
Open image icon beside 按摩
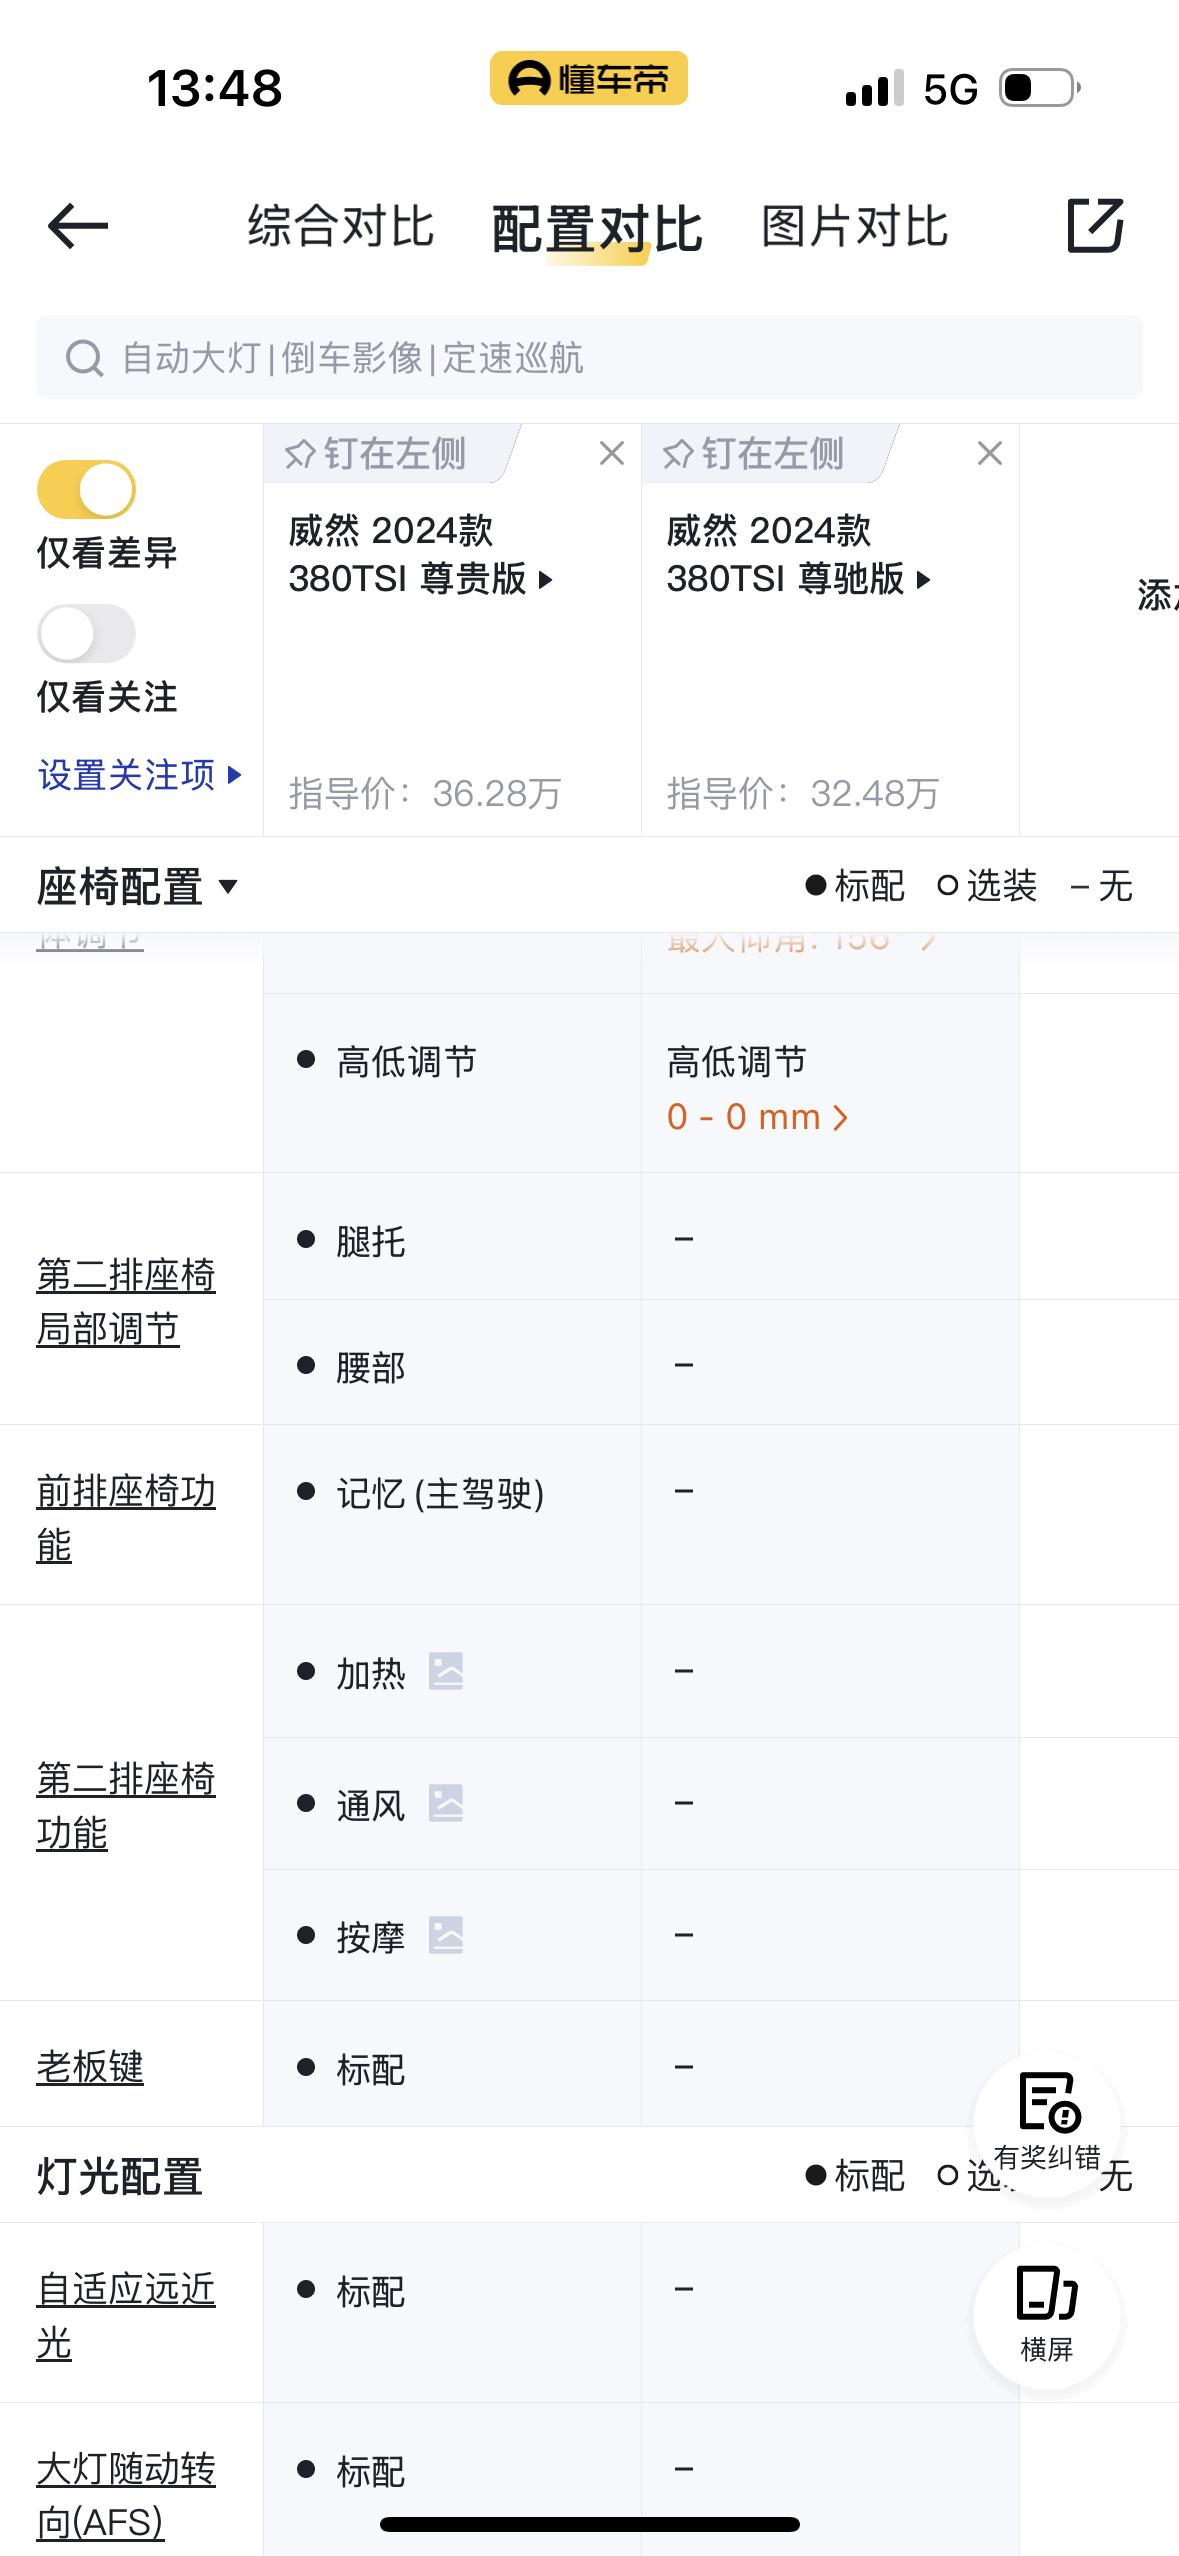pos(446,1935)
